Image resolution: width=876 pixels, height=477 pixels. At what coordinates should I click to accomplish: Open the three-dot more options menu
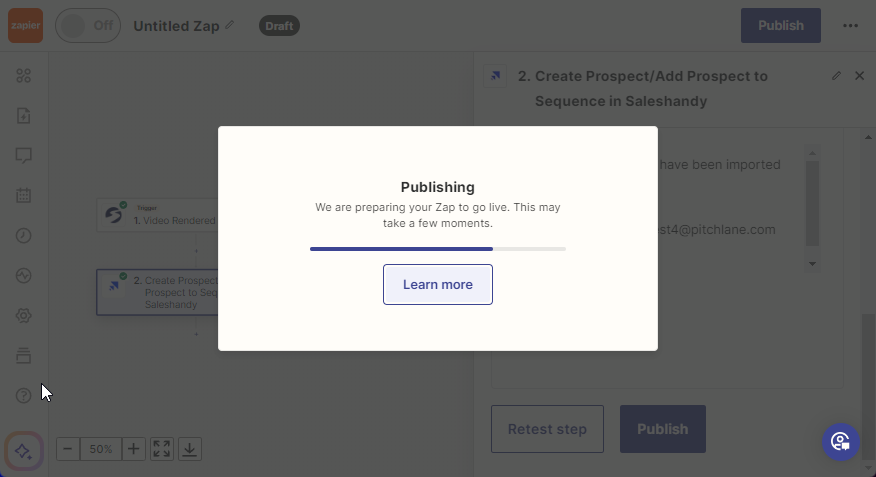pyautogui.click(x=850, y=26)
